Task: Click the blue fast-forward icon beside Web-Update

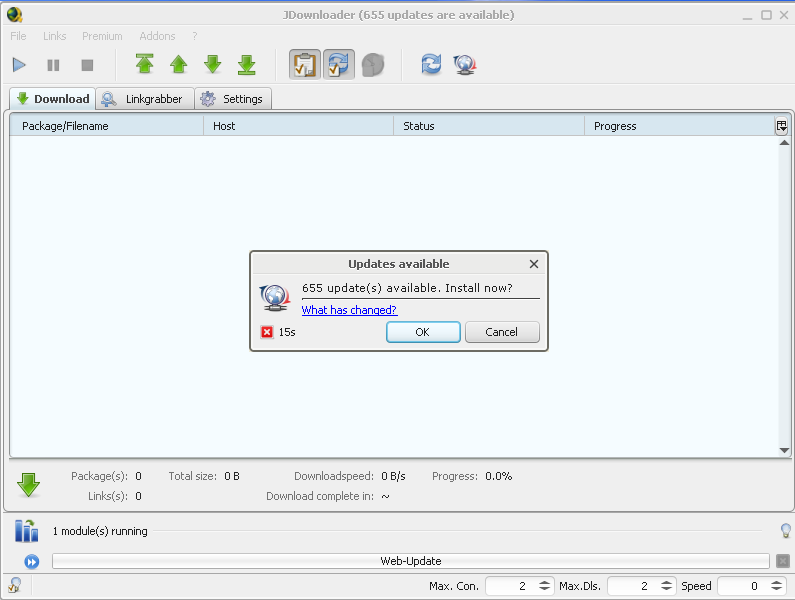Action: [31, 561]
